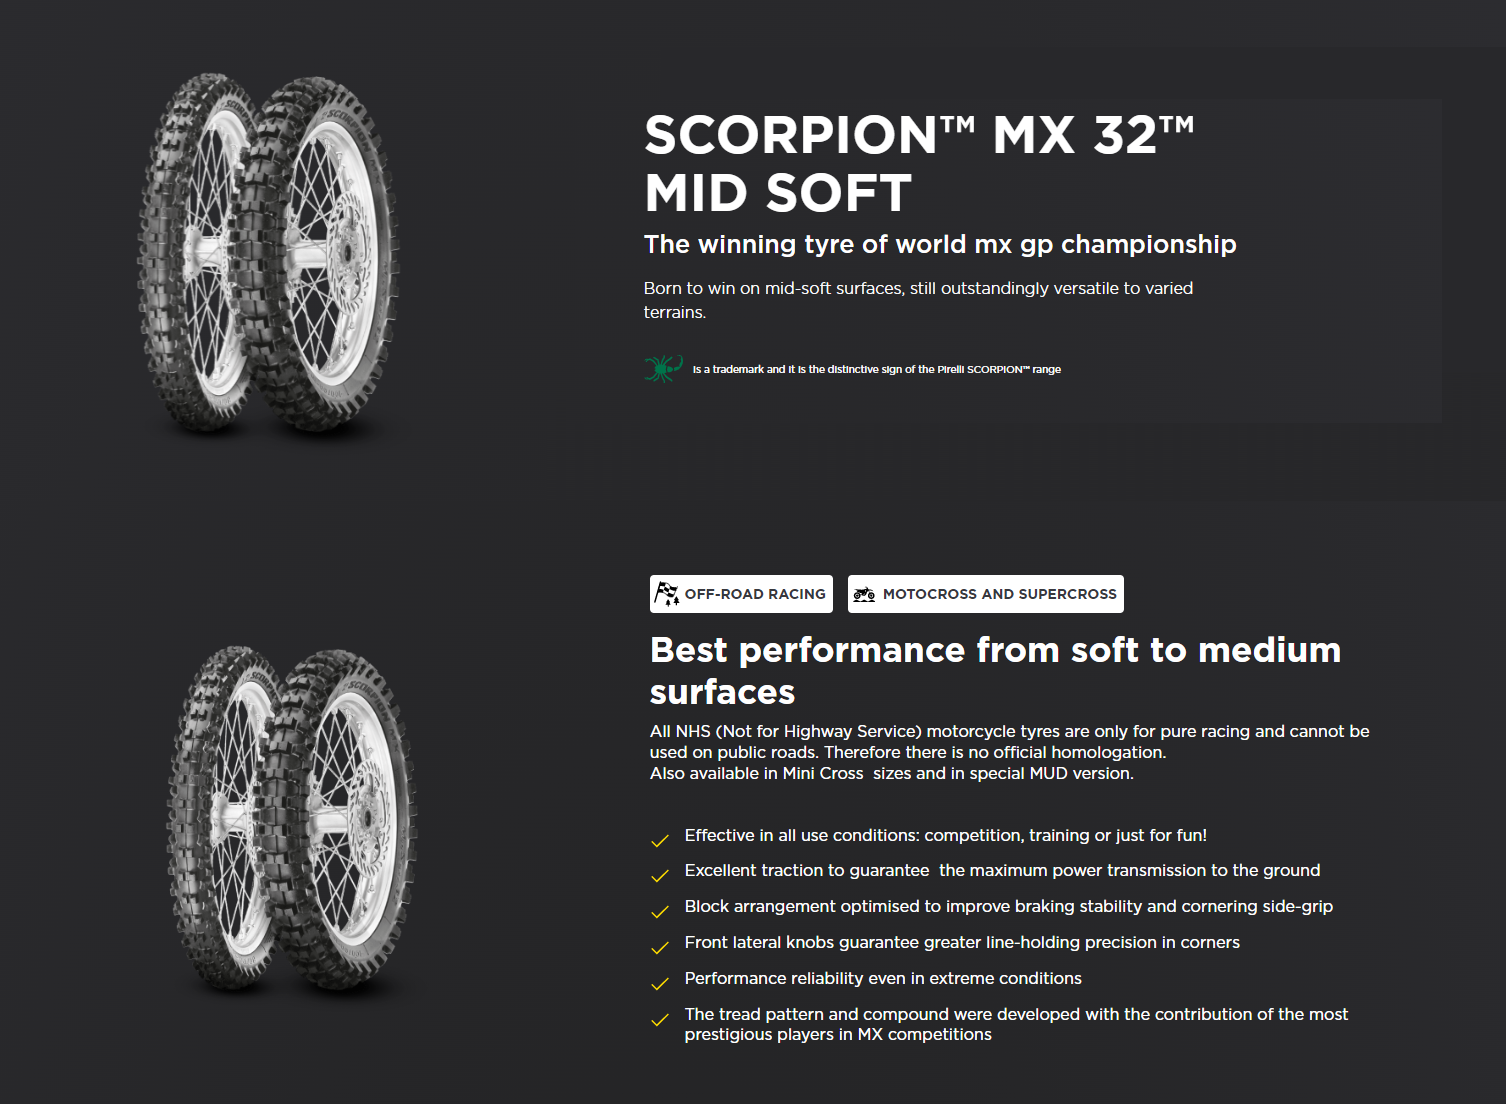Click checkmark beside 'Block arrangement optimised'
This screenshot has width=1506, height=1104.
660,912
